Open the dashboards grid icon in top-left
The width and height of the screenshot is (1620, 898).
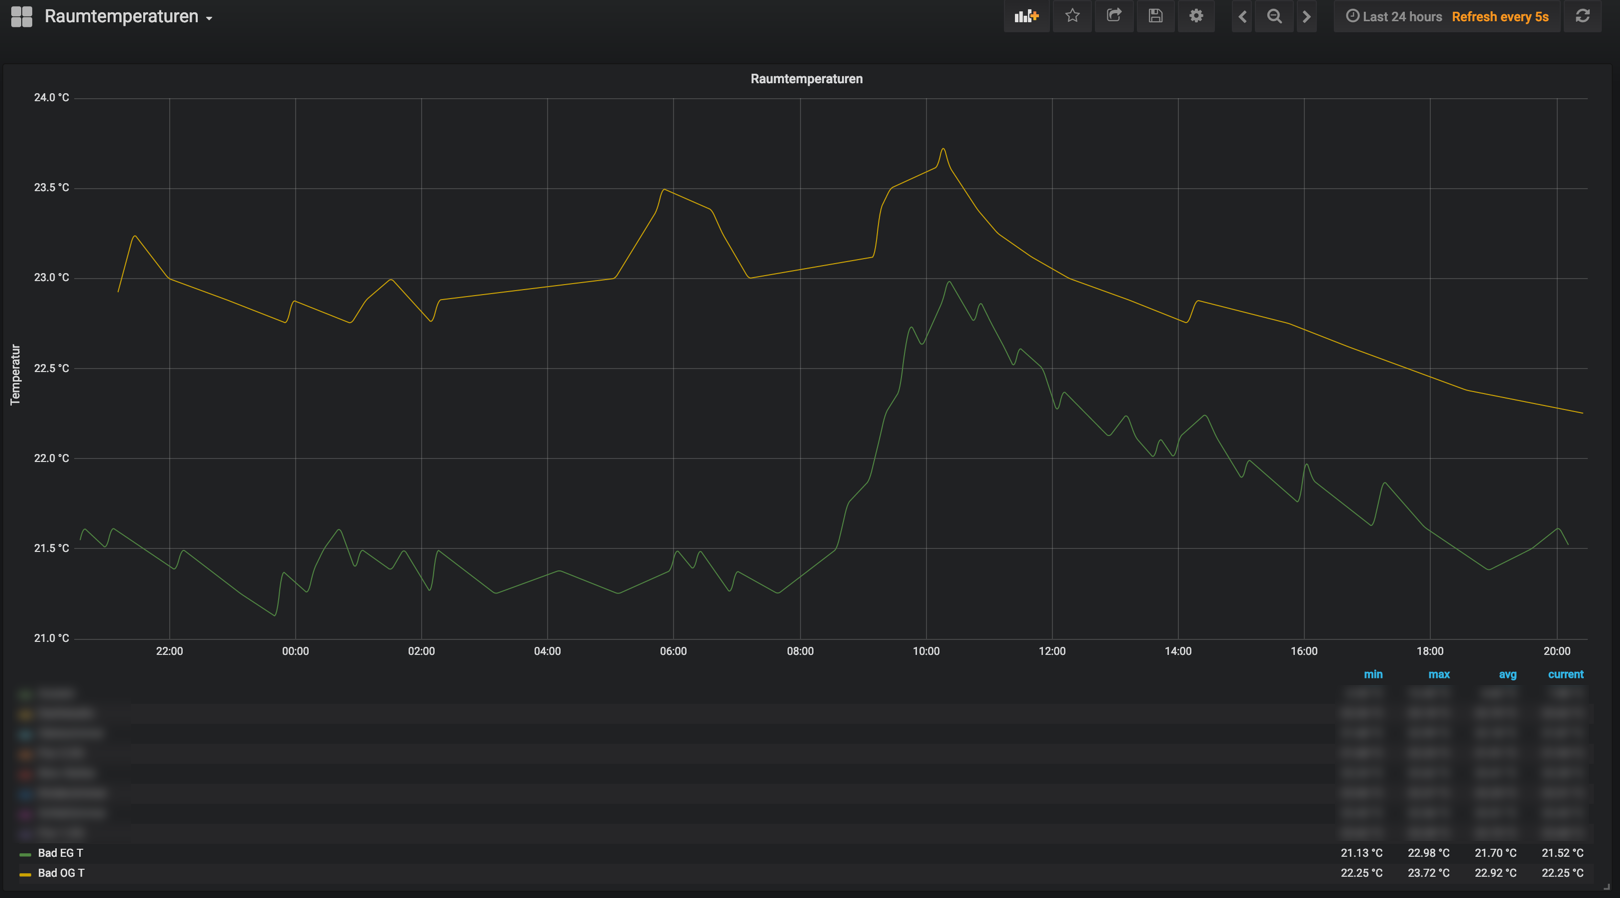point(21,16)
